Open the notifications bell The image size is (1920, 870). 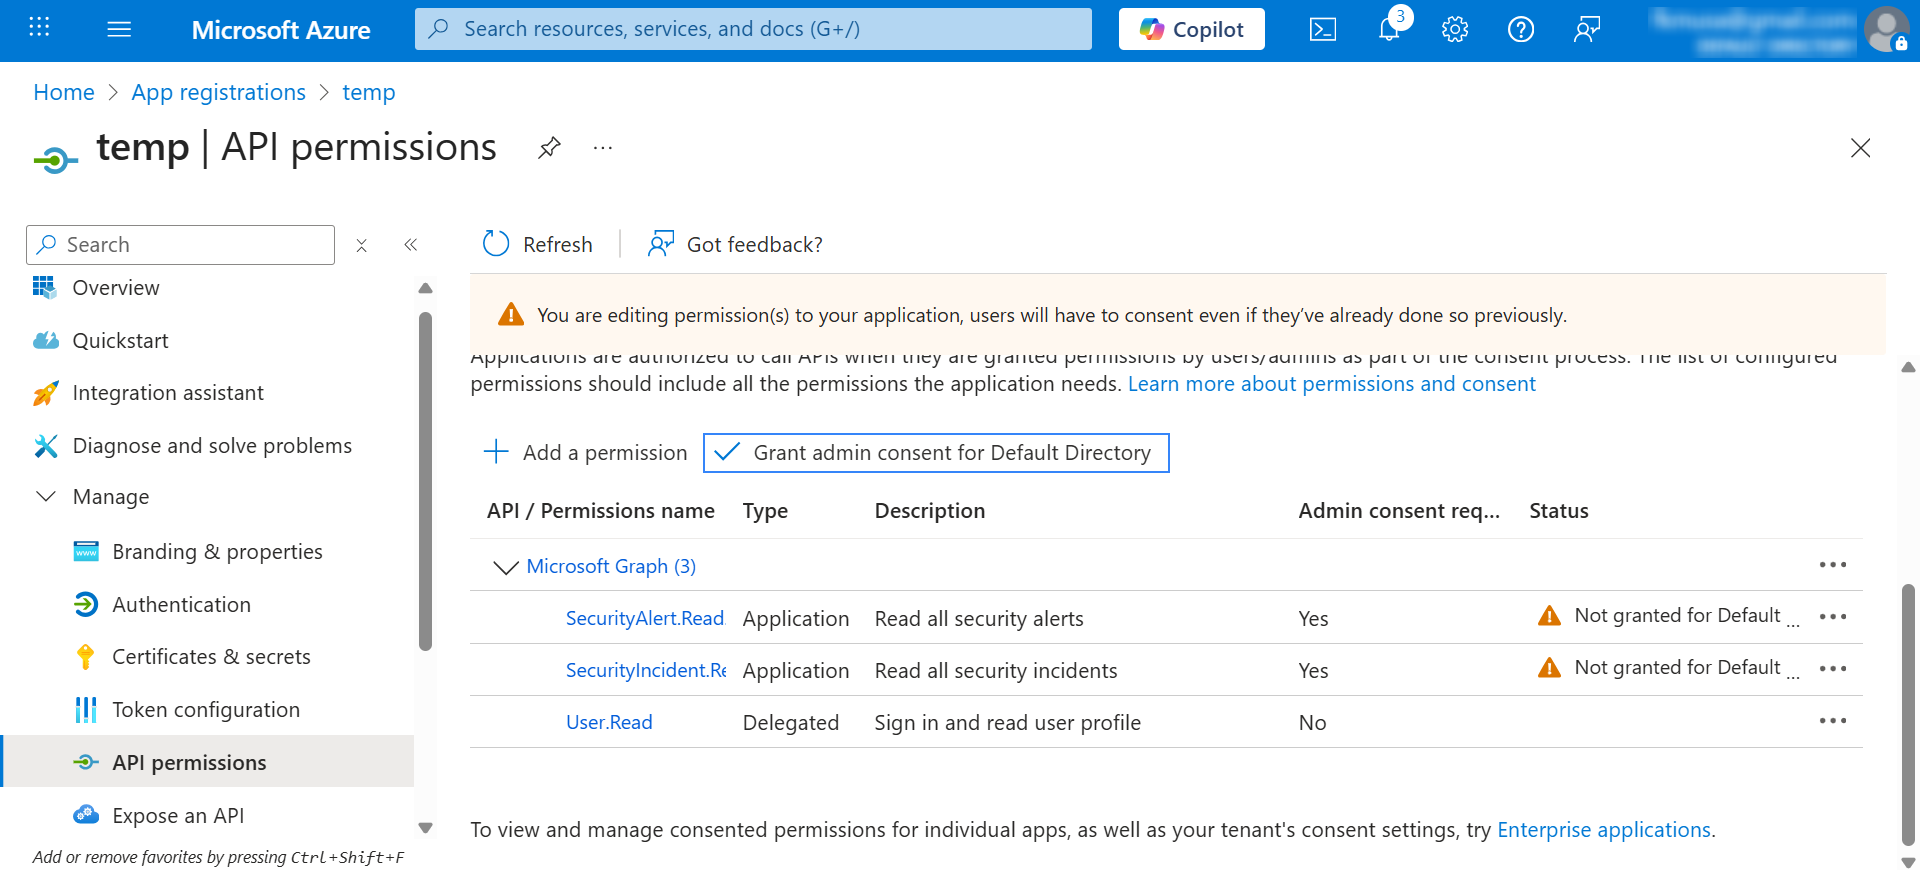pos(1389,29)
